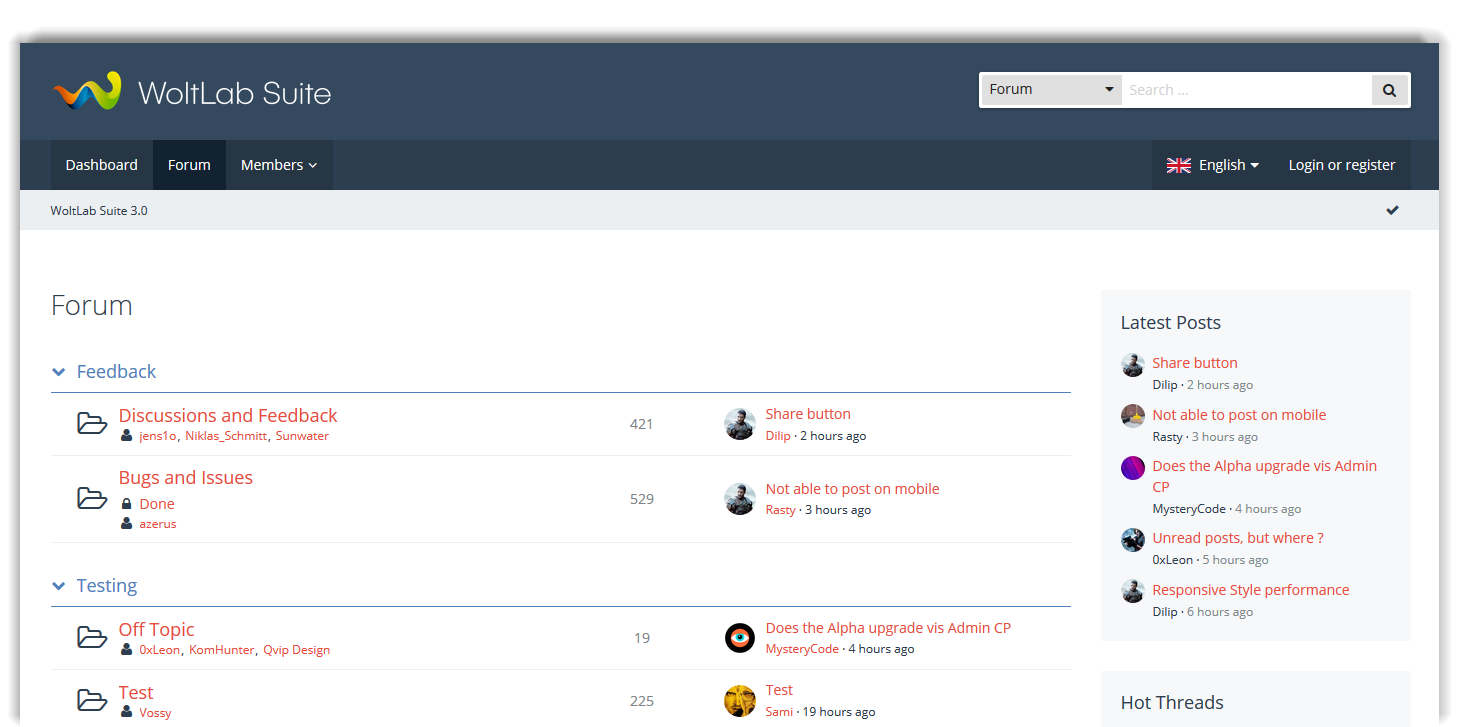View moderator jens1o's profile
Image resolution: width=1462 pixels, height=727 pixels.
[158, 436]
